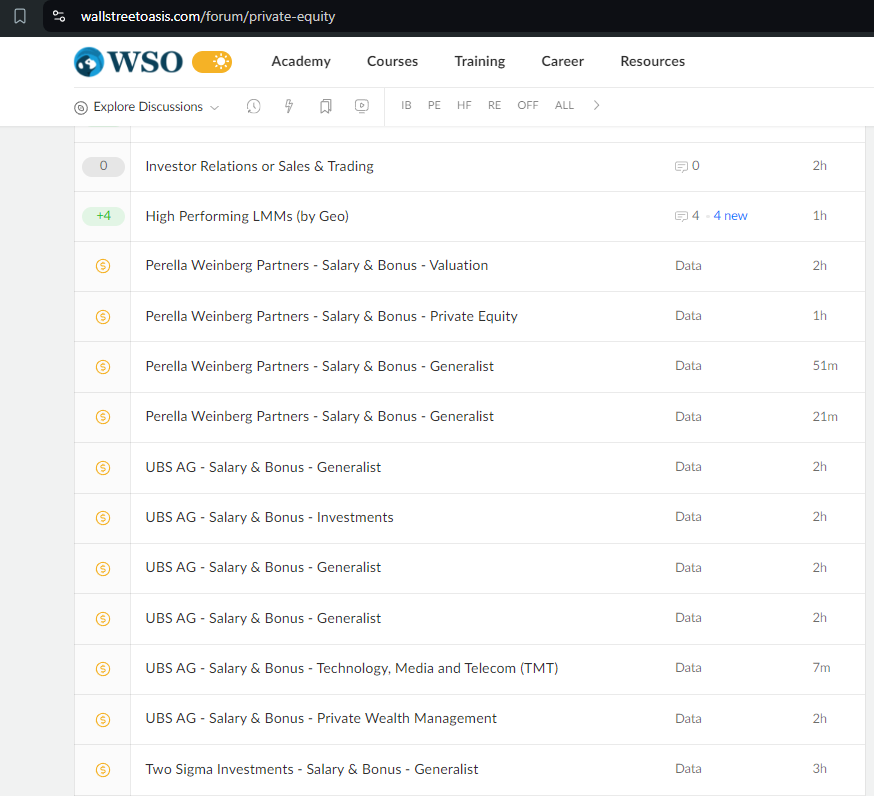The image size is (874, 796).
Task: Click the lightning bolt trending icon
Action: [289, 106]
